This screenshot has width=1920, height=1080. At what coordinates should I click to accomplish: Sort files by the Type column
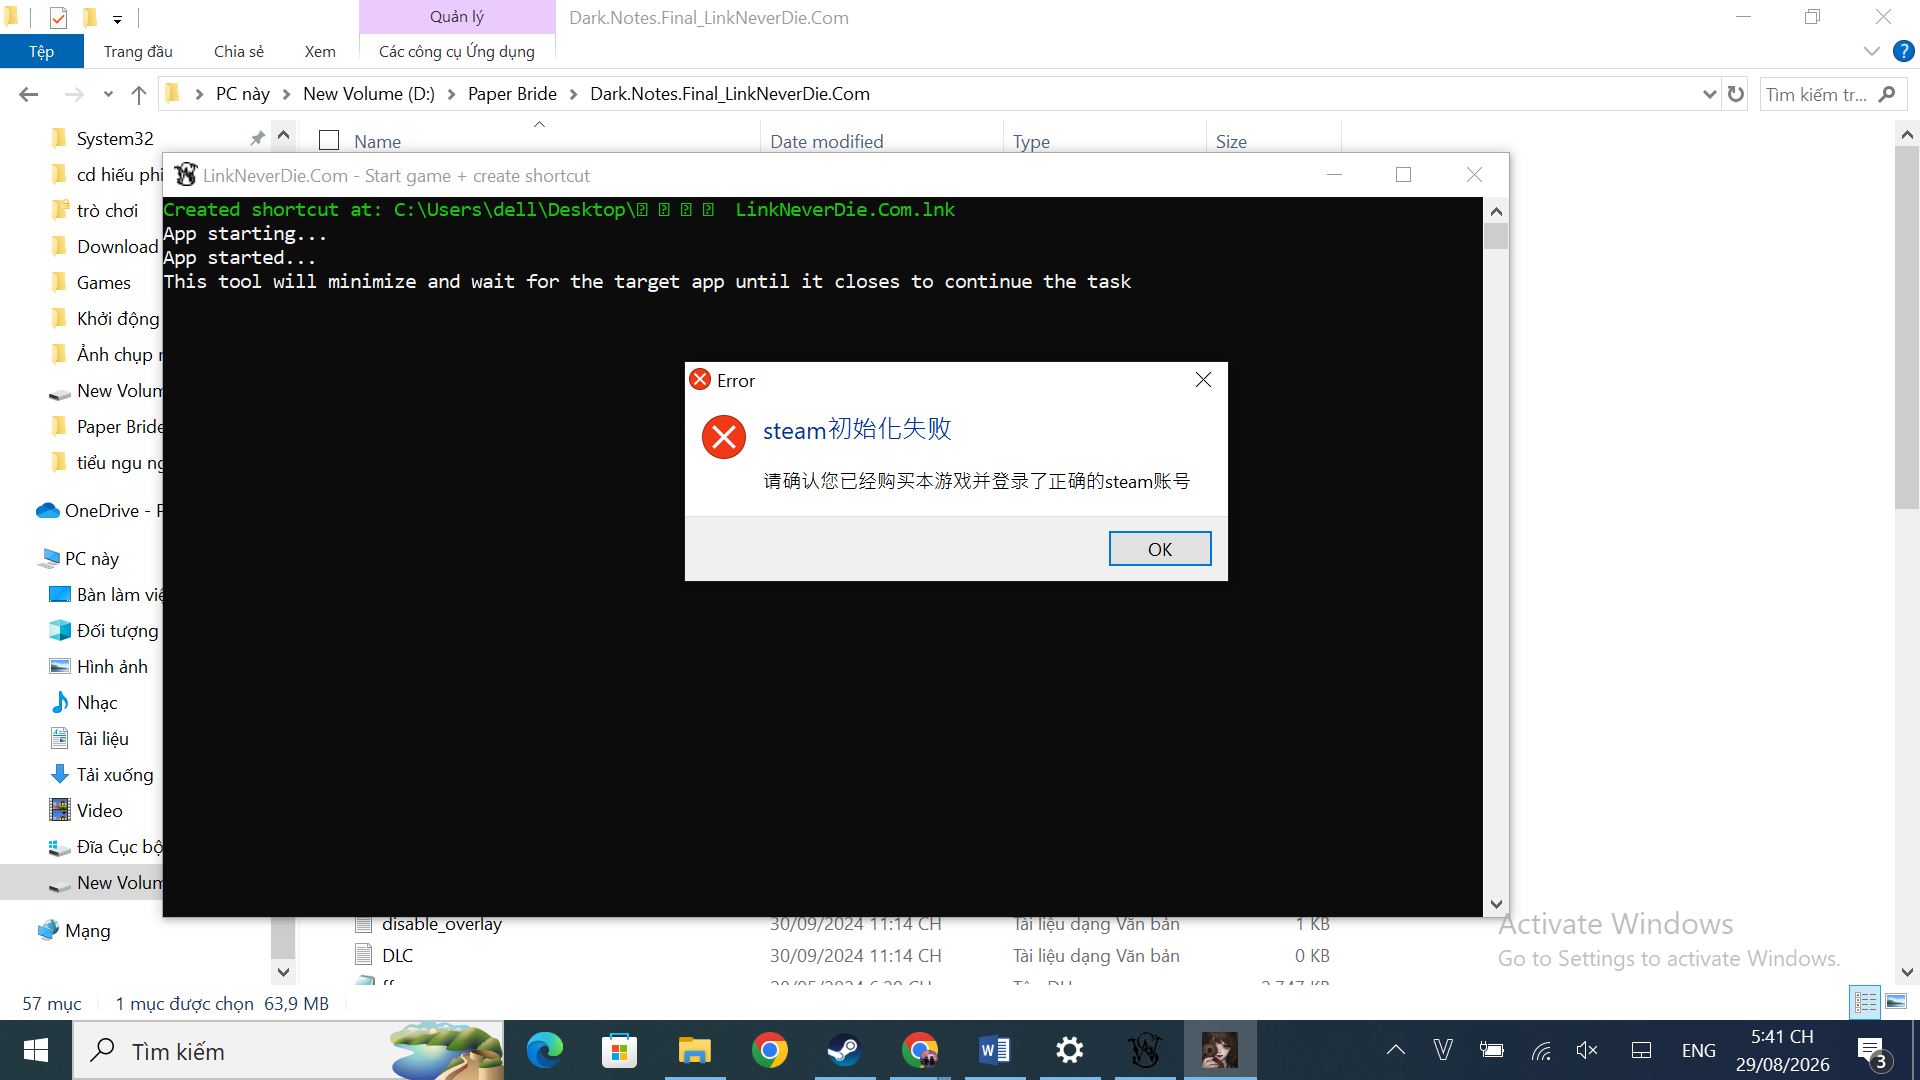coord(1031,141)
